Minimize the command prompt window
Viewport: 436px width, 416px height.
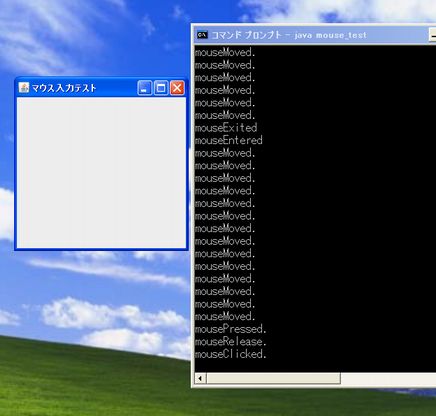click(432, 35)
